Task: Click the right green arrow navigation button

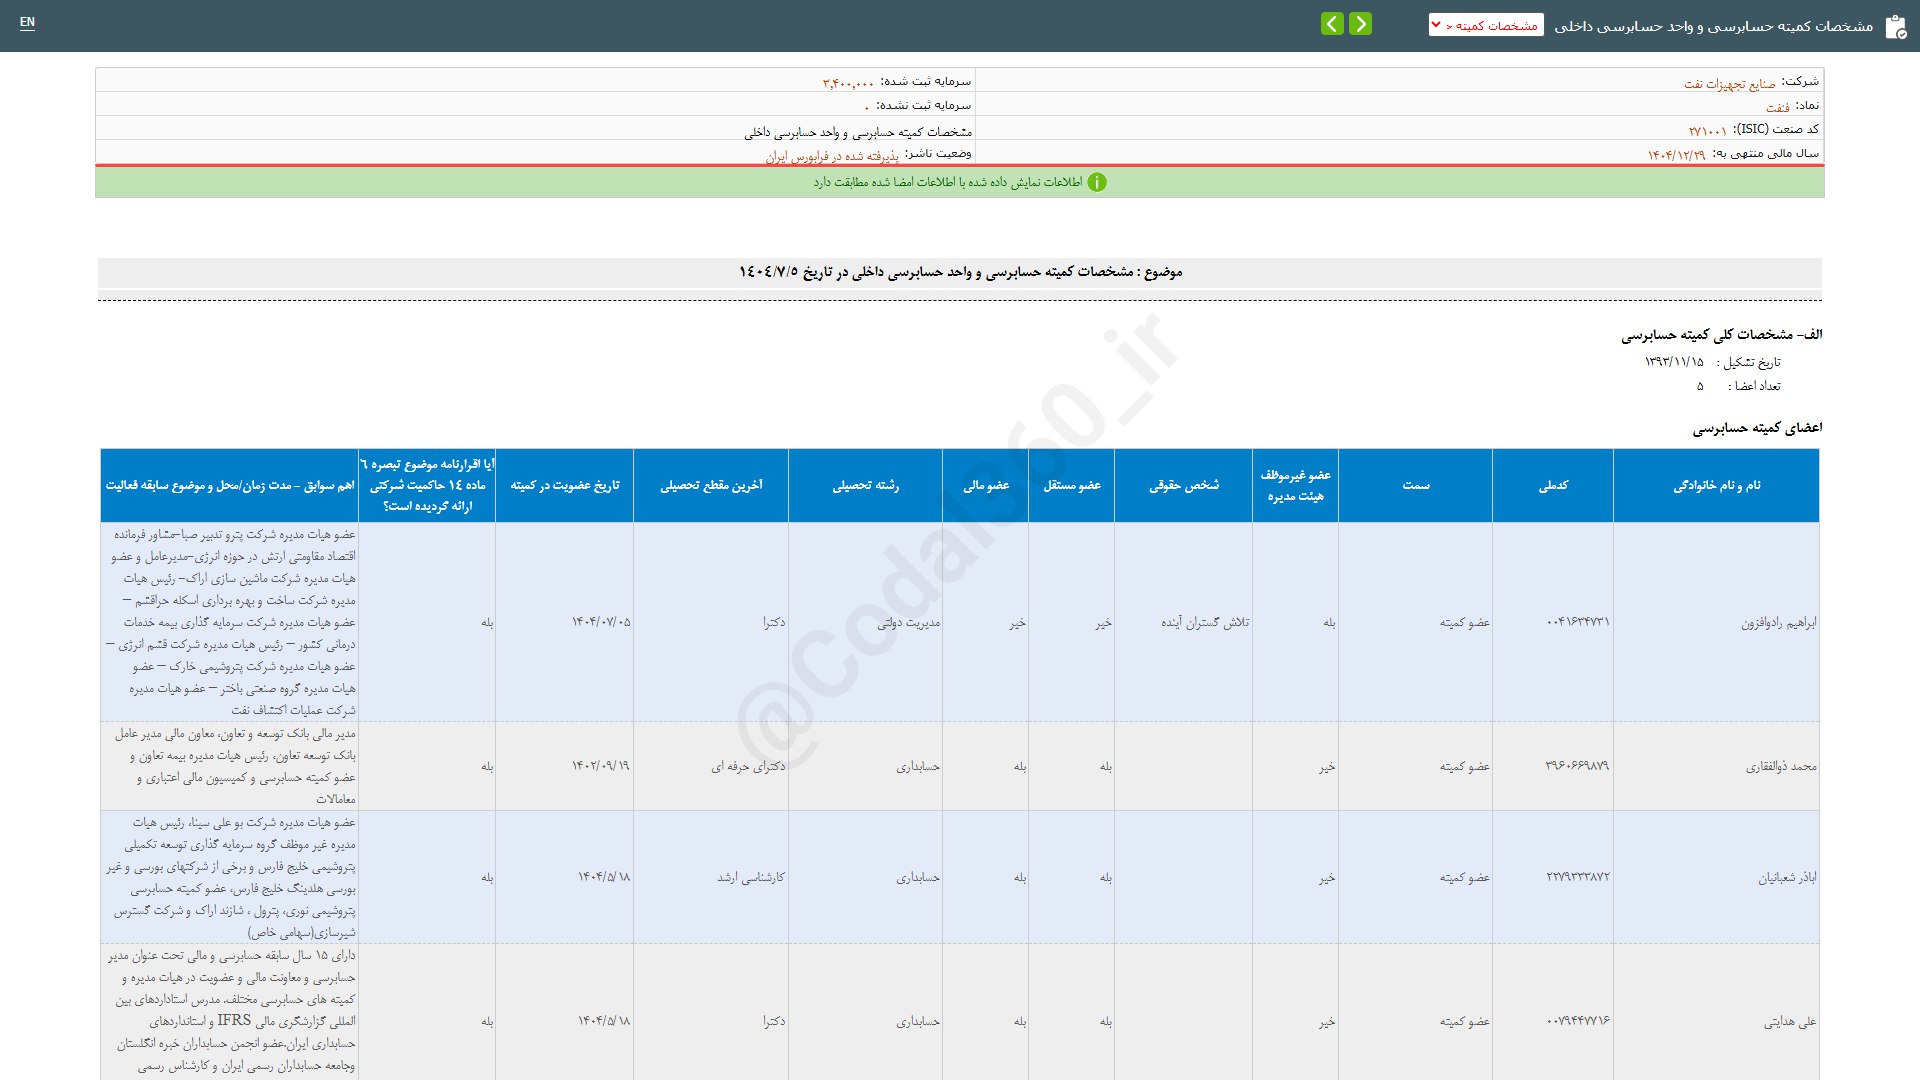Action: (1360, 24)
